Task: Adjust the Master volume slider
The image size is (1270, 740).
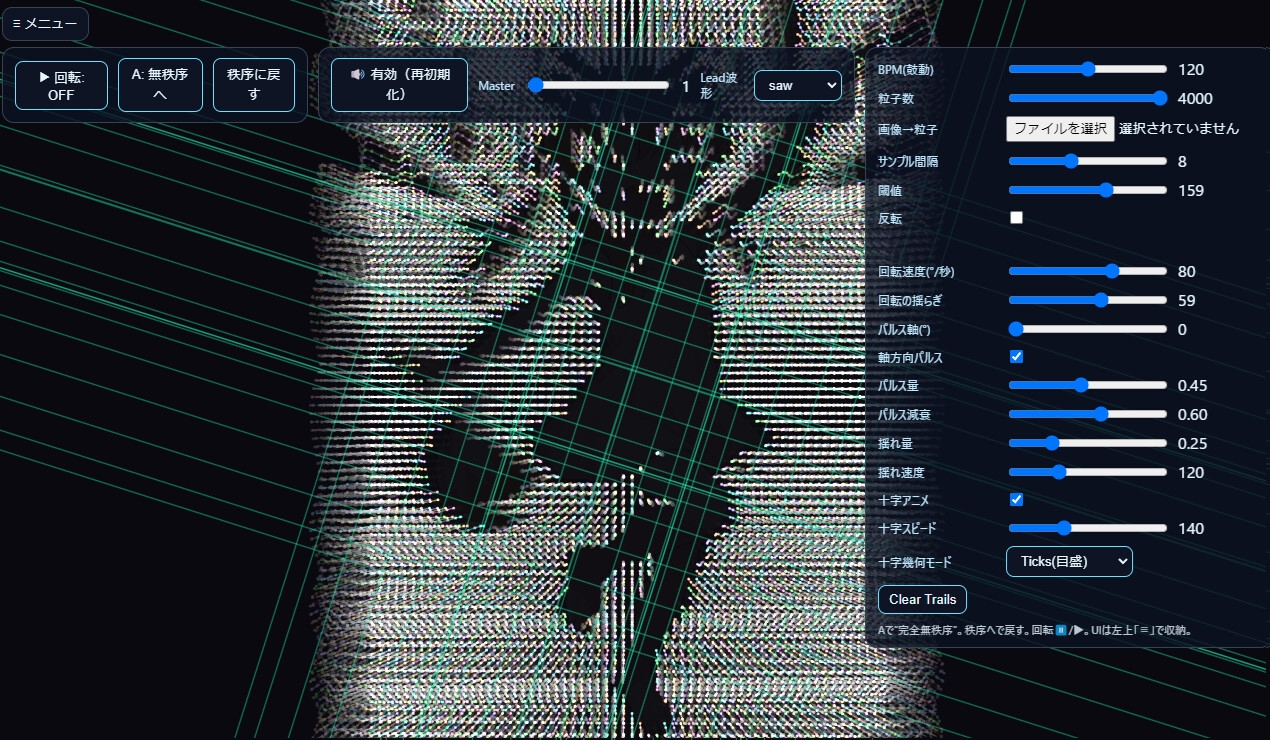Action: coord(599,86)
